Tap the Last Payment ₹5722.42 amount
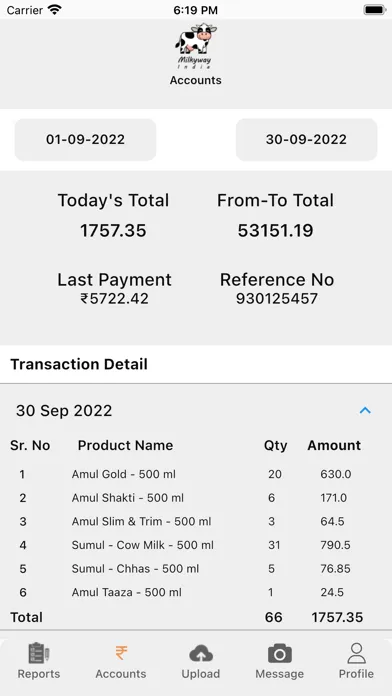 (115, 299)
